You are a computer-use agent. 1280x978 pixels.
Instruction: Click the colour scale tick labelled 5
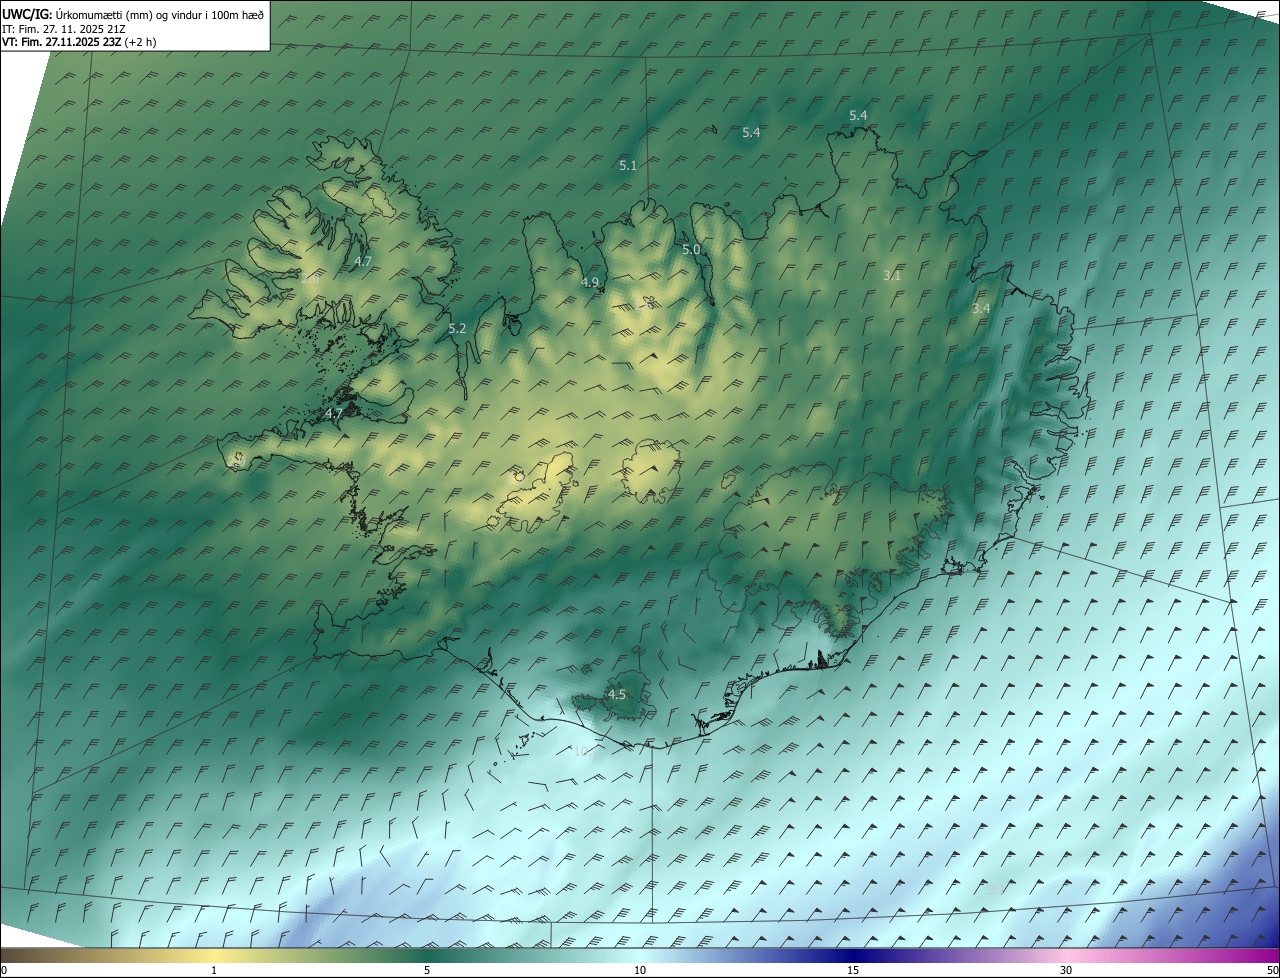pos(427,970)
